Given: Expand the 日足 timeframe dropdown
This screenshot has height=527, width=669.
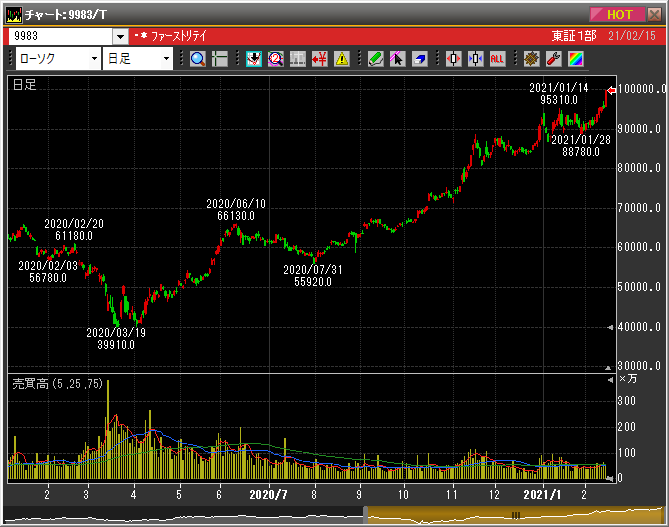Looking at the screenshot, I should click(166, 59).
